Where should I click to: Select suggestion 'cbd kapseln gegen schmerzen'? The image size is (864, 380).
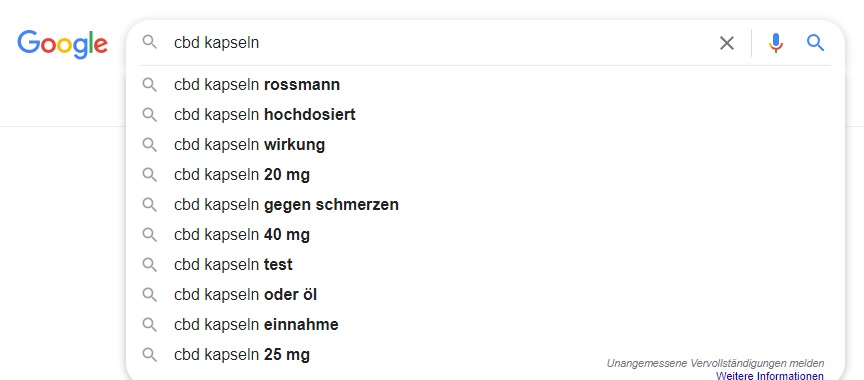485,204
